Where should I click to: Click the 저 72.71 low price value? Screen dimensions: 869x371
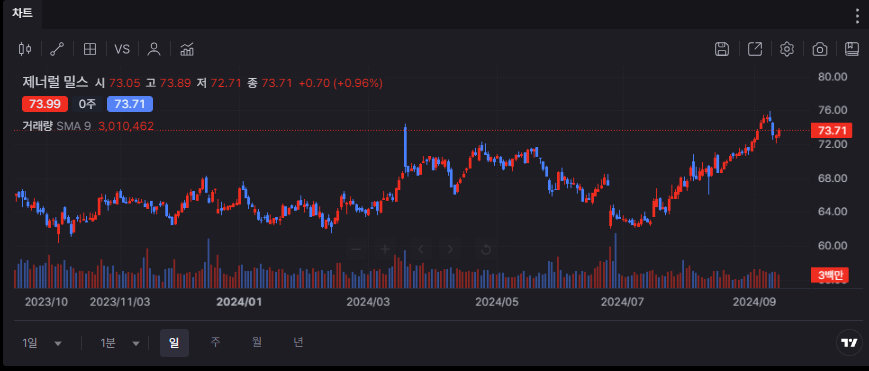coord(219,83)
